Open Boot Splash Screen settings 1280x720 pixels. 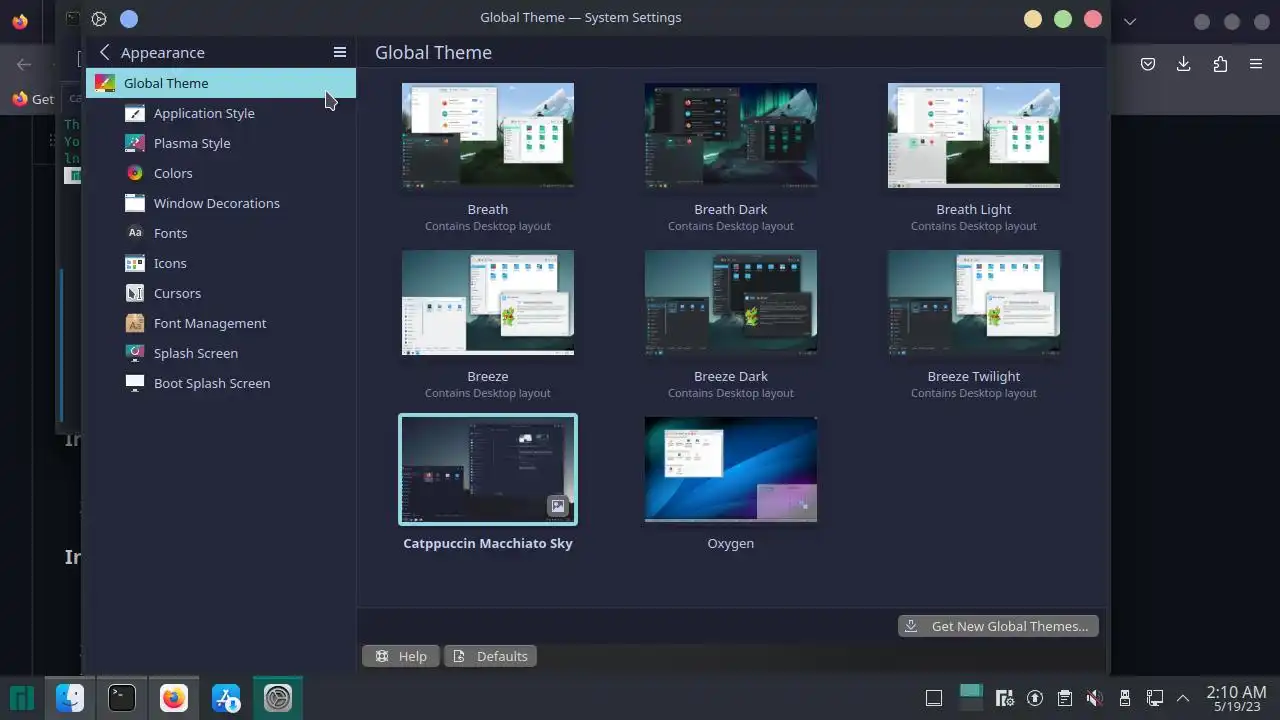pos(221,383)
